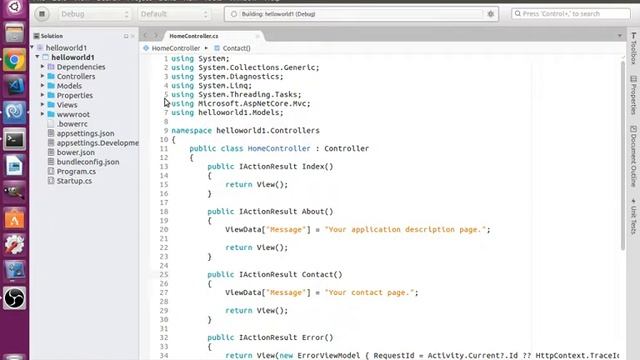Click the Solution pad dock icon
640x360 pixels.
pyautogui.click(x=126, y=36)
